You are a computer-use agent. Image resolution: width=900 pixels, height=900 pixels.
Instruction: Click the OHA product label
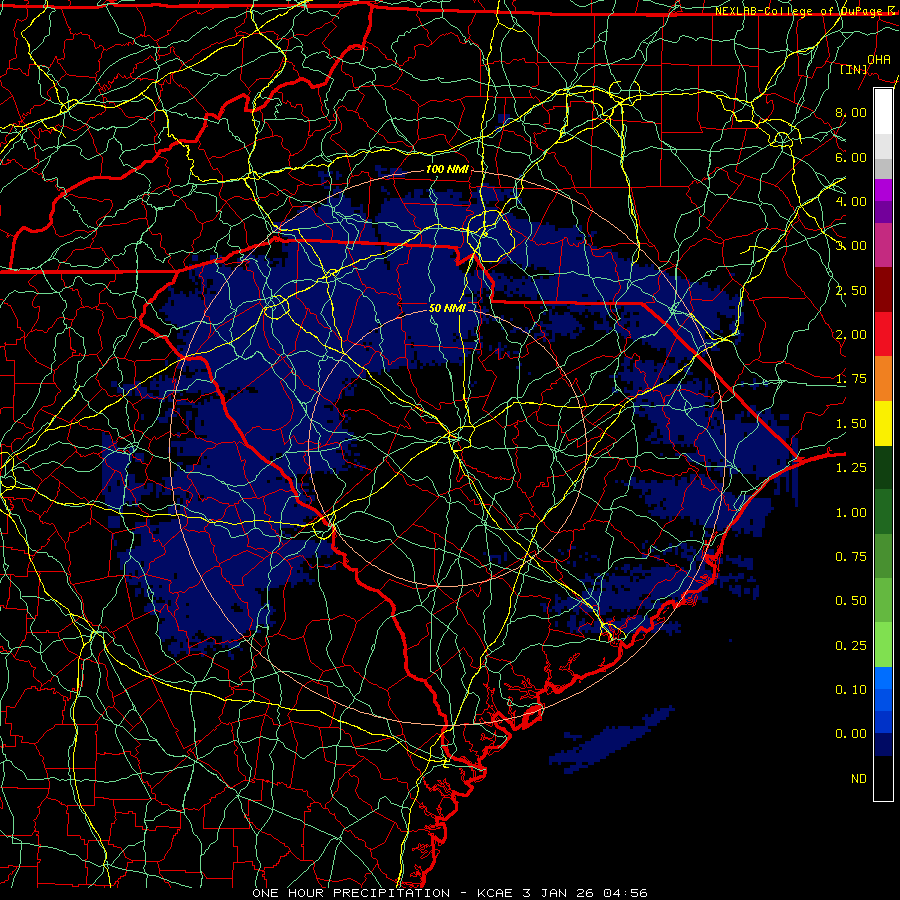point(879,59)
